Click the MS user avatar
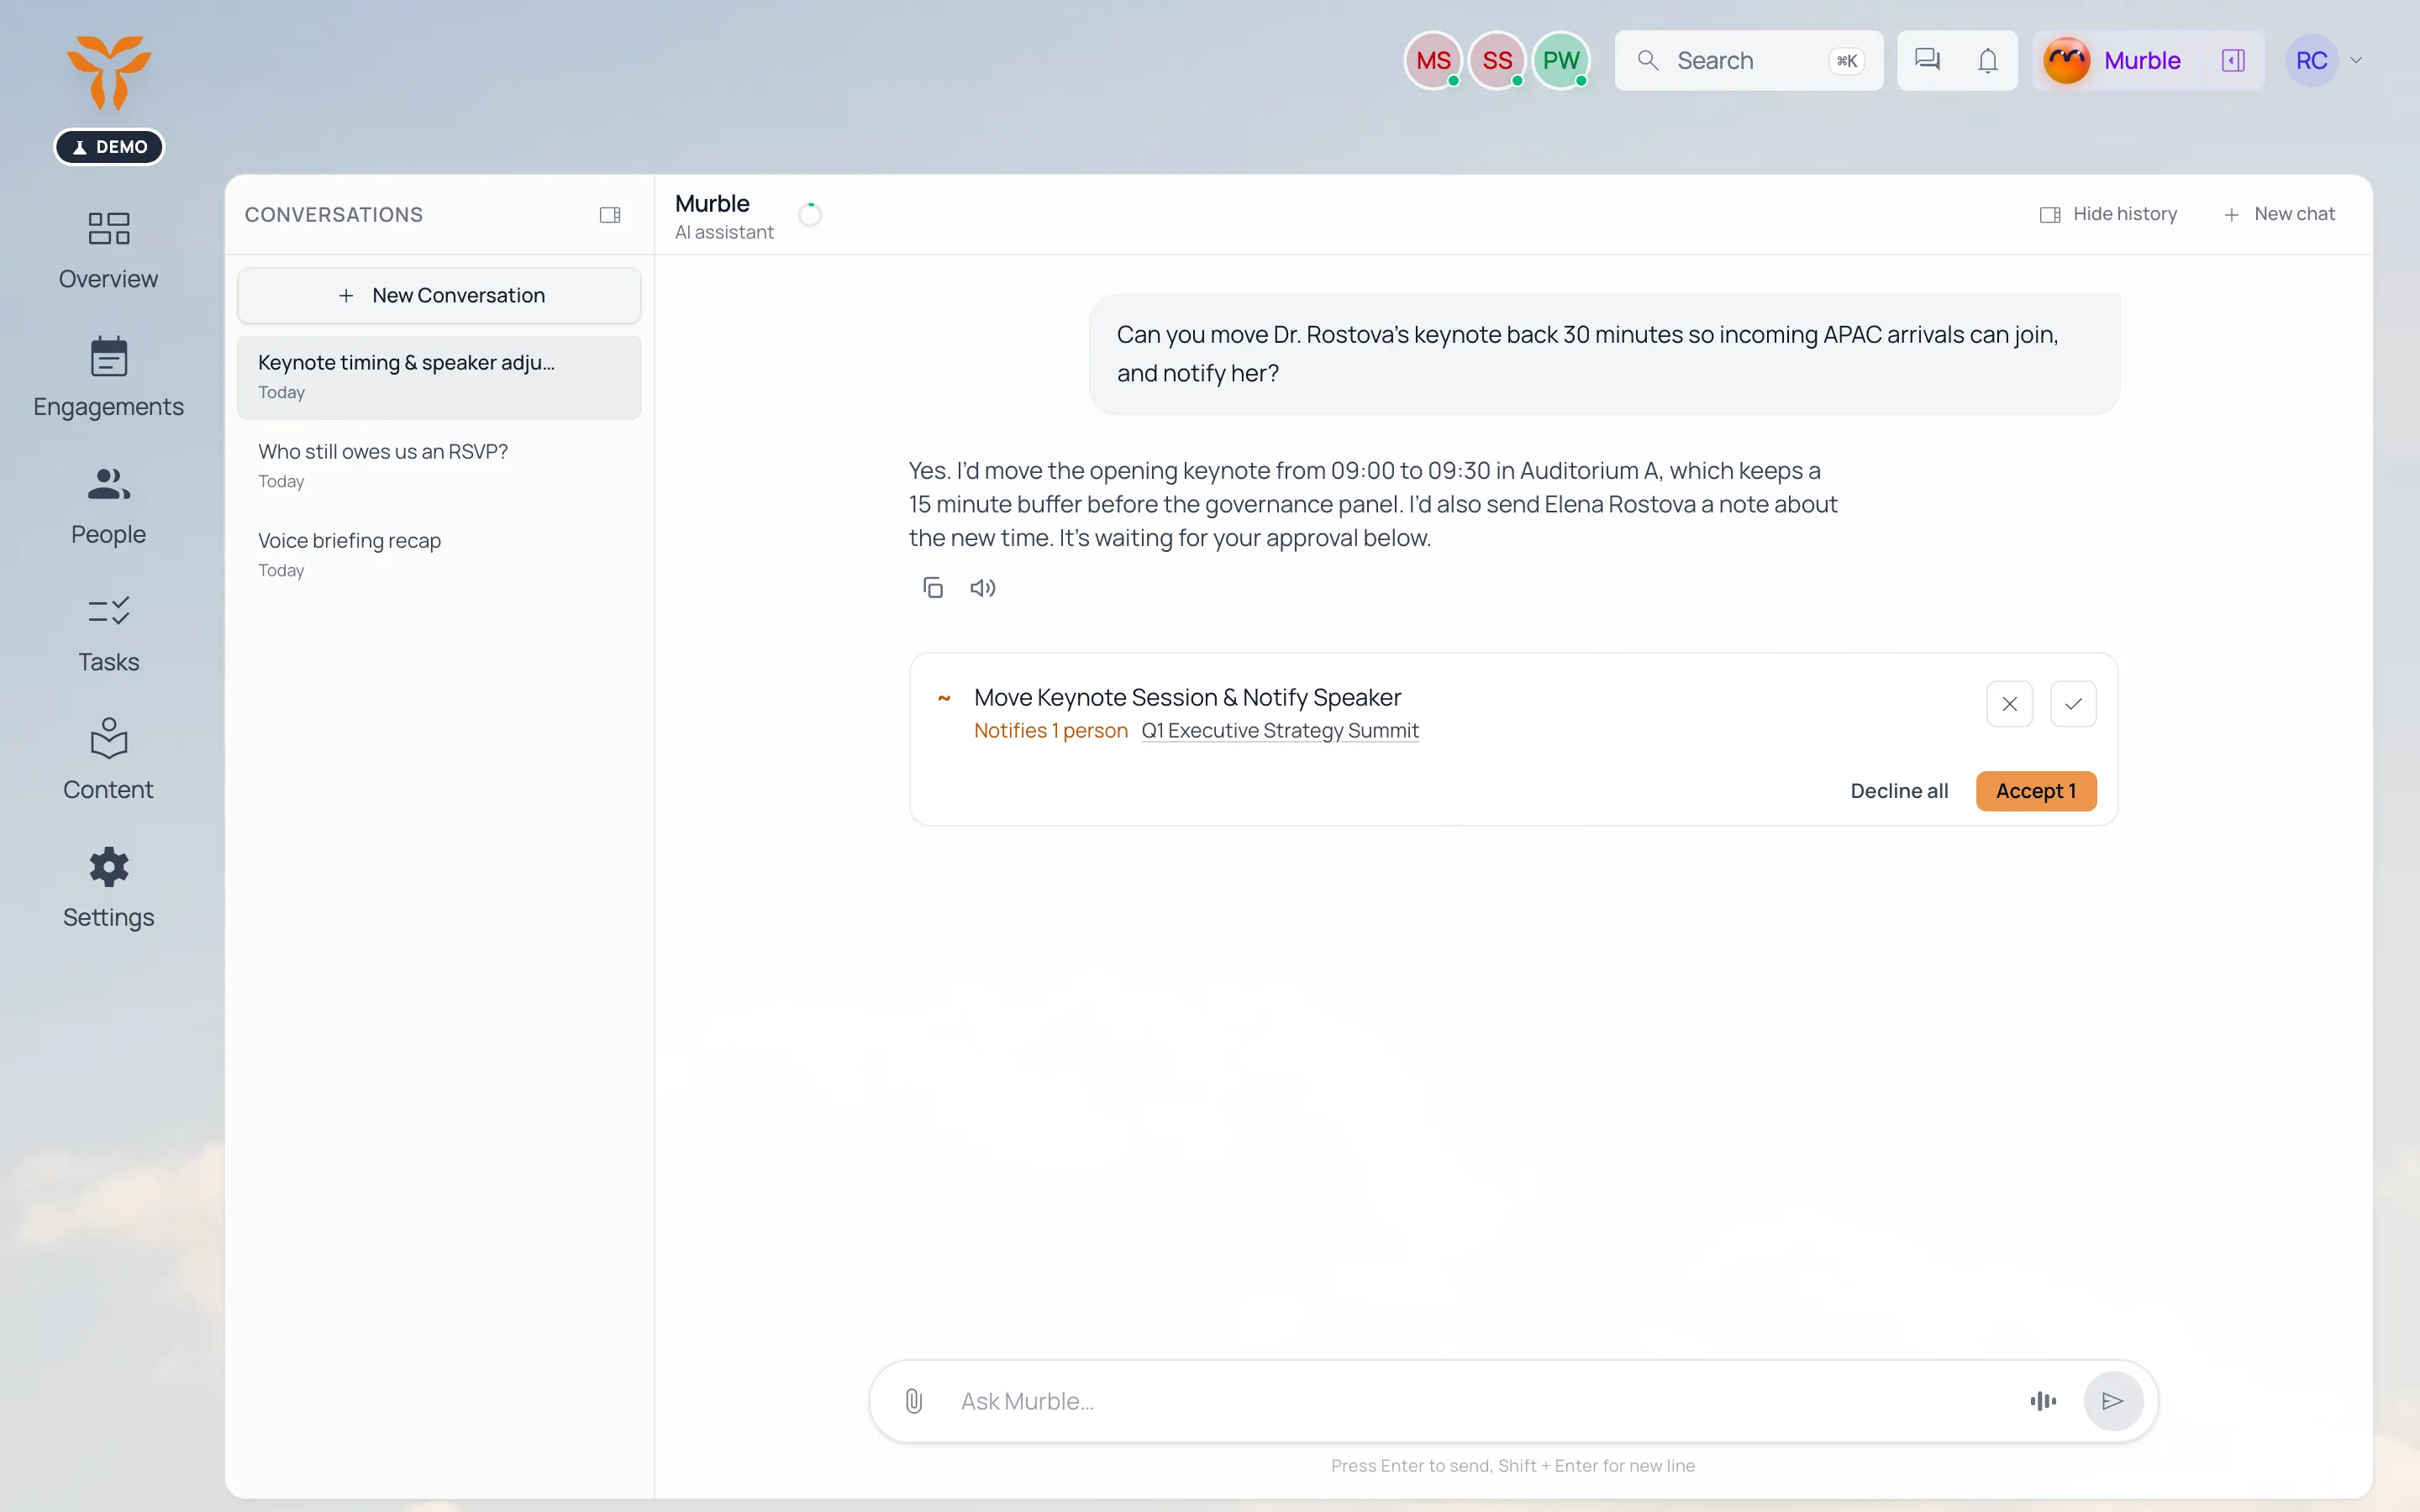This screenshot has height=1512, width=2420. (x=1433, y=60)
